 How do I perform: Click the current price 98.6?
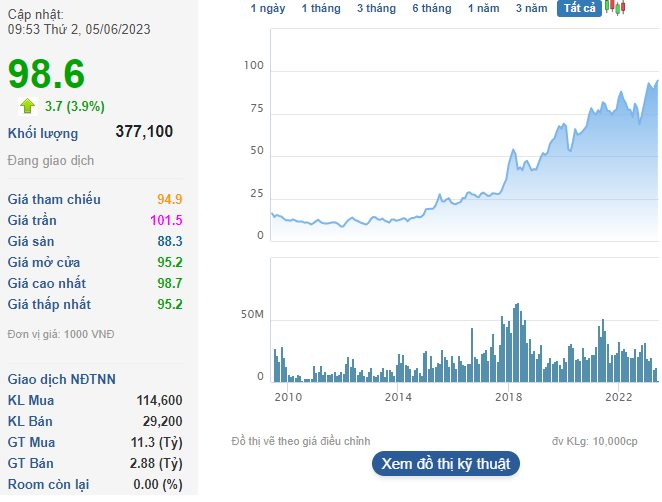tap(46, 74)
